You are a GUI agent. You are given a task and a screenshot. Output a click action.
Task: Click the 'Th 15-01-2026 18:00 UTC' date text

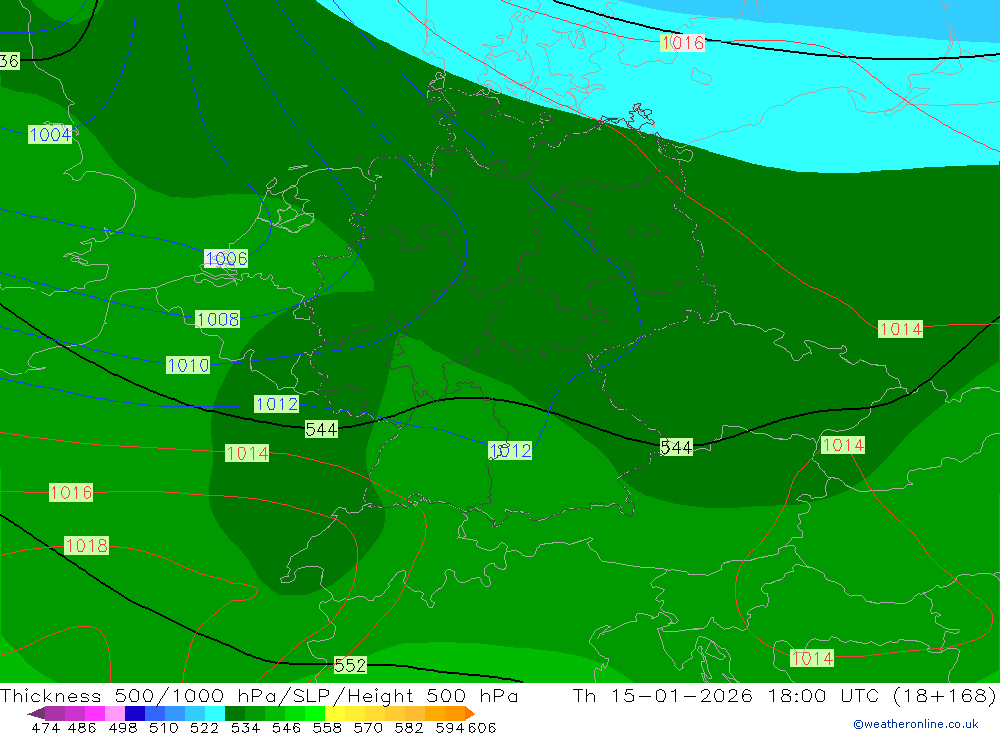(x=726, y=695)
